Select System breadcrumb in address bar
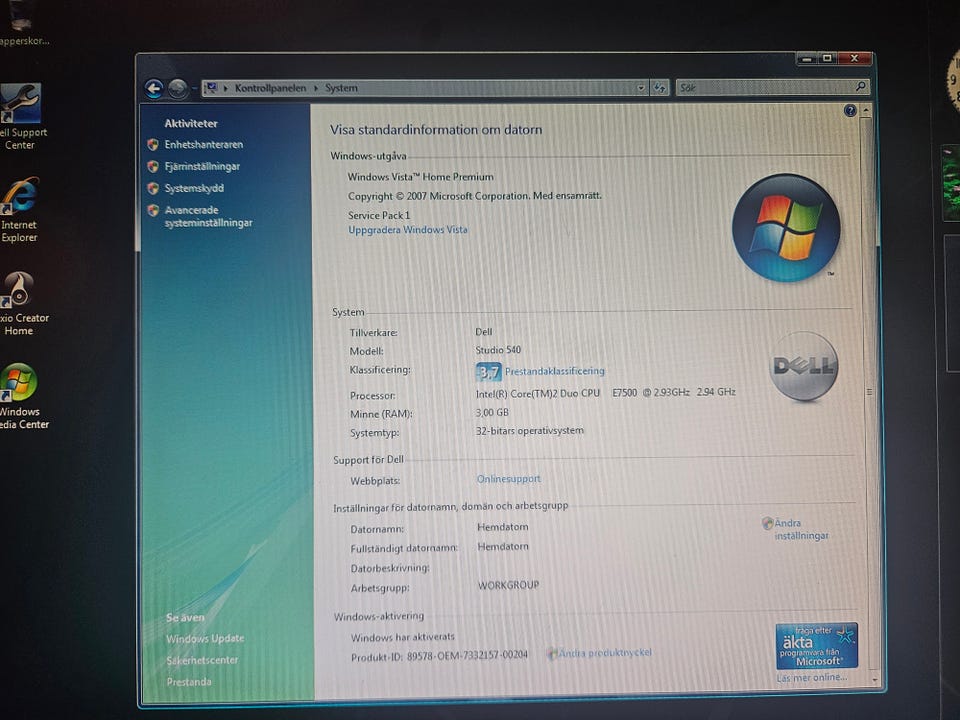The height and width of the screenshot is (720, 960). tap(341, 88)
